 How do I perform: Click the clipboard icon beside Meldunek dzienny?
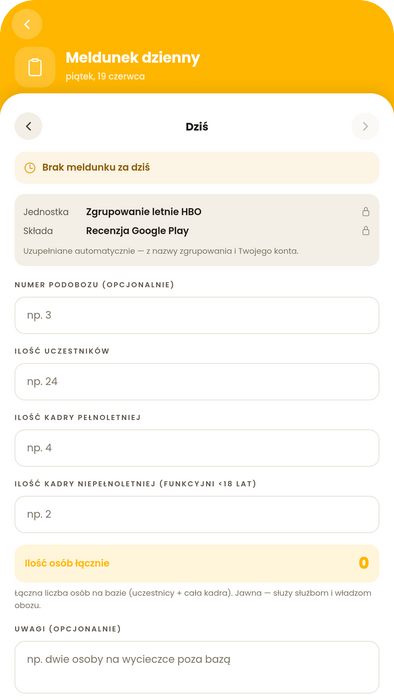coord(35,67)
